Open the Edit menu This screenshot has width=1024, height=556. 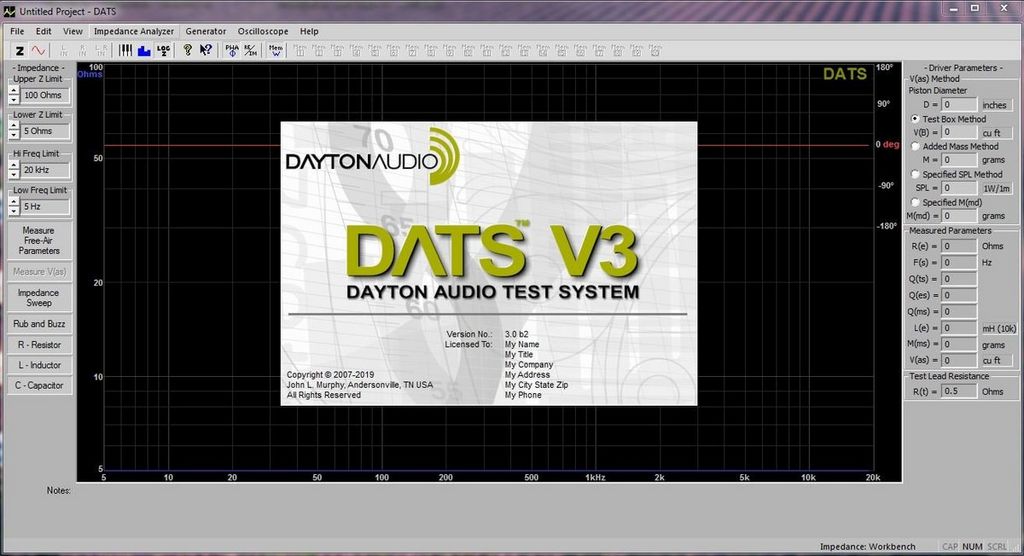43,31
